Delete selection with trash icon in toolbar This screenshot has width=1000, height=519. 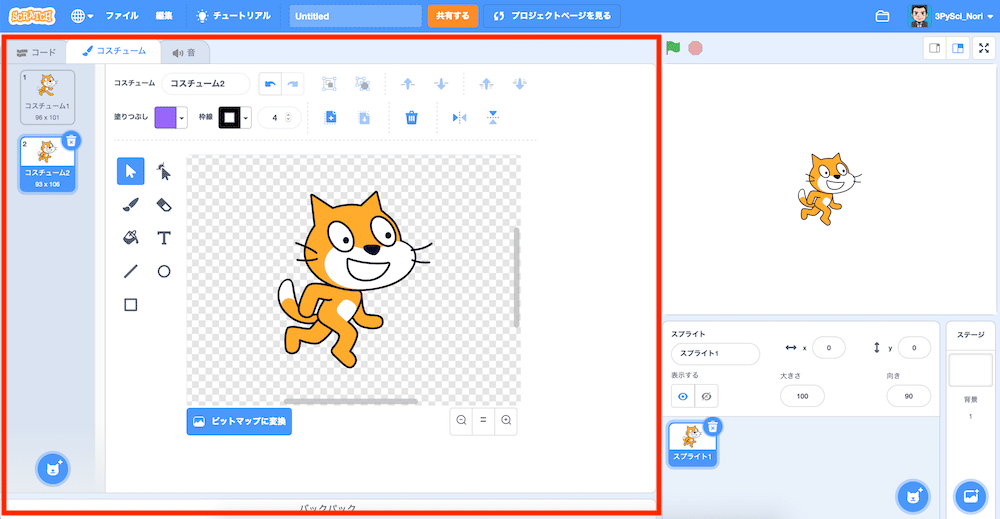click(412, 117)
